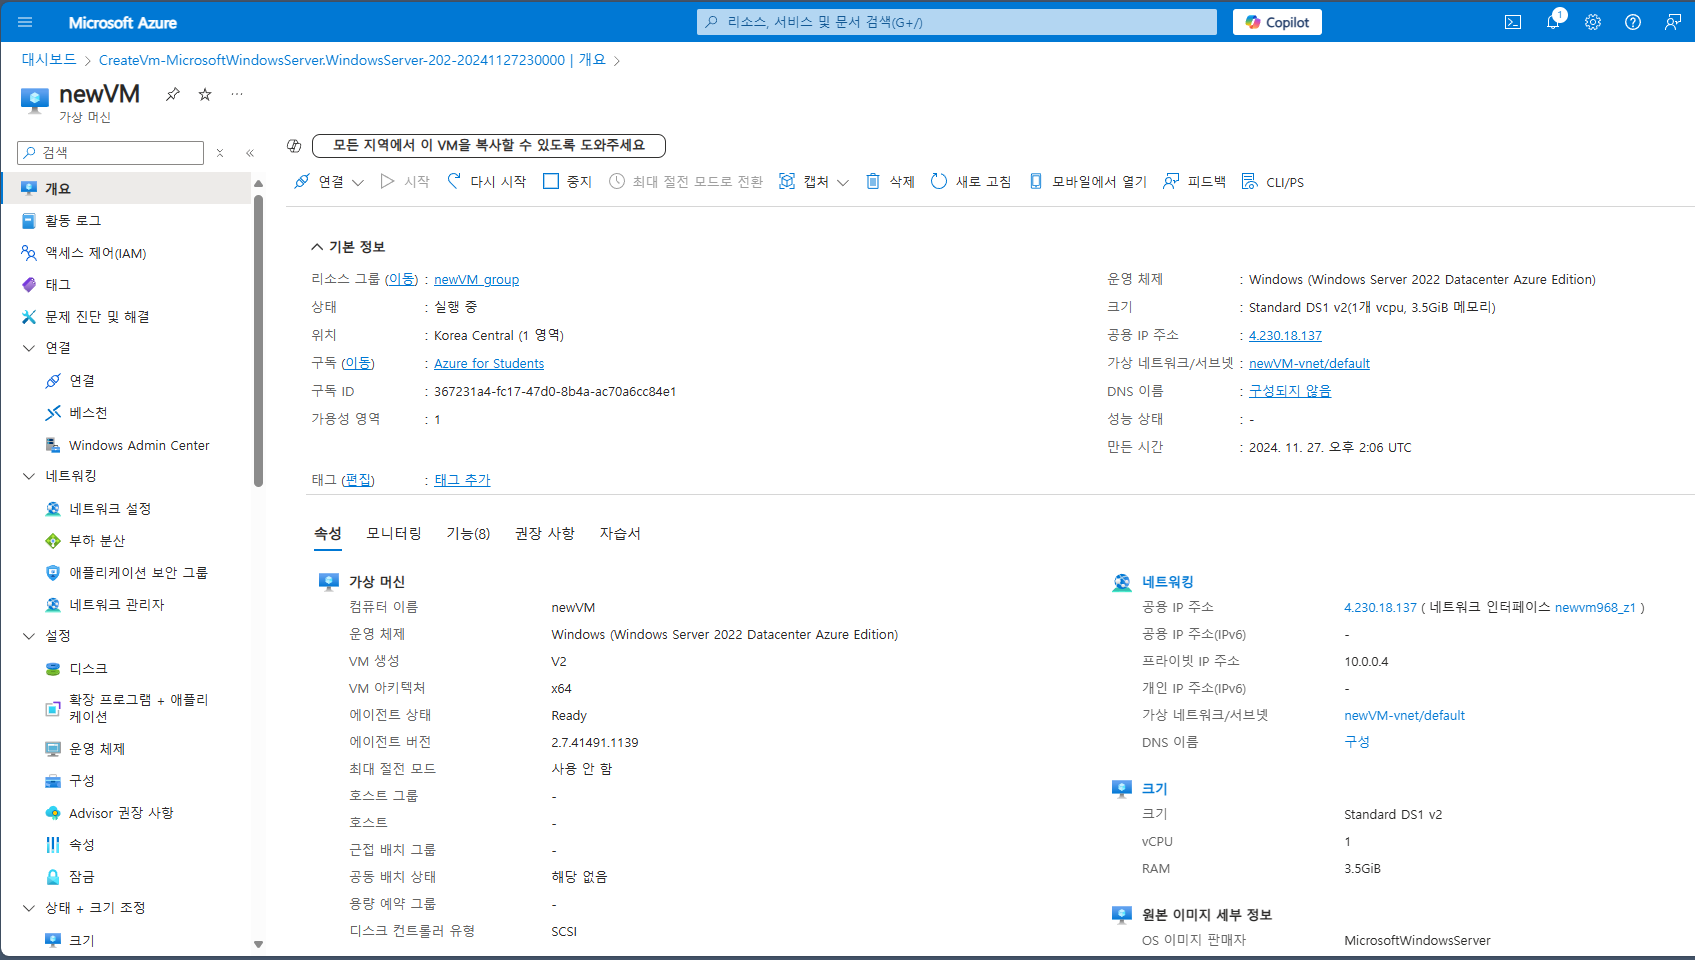Screen dimensions: 1695x960
Task: Open the 연결 connect dropdown in toolbar
Action: click(329, 181)
